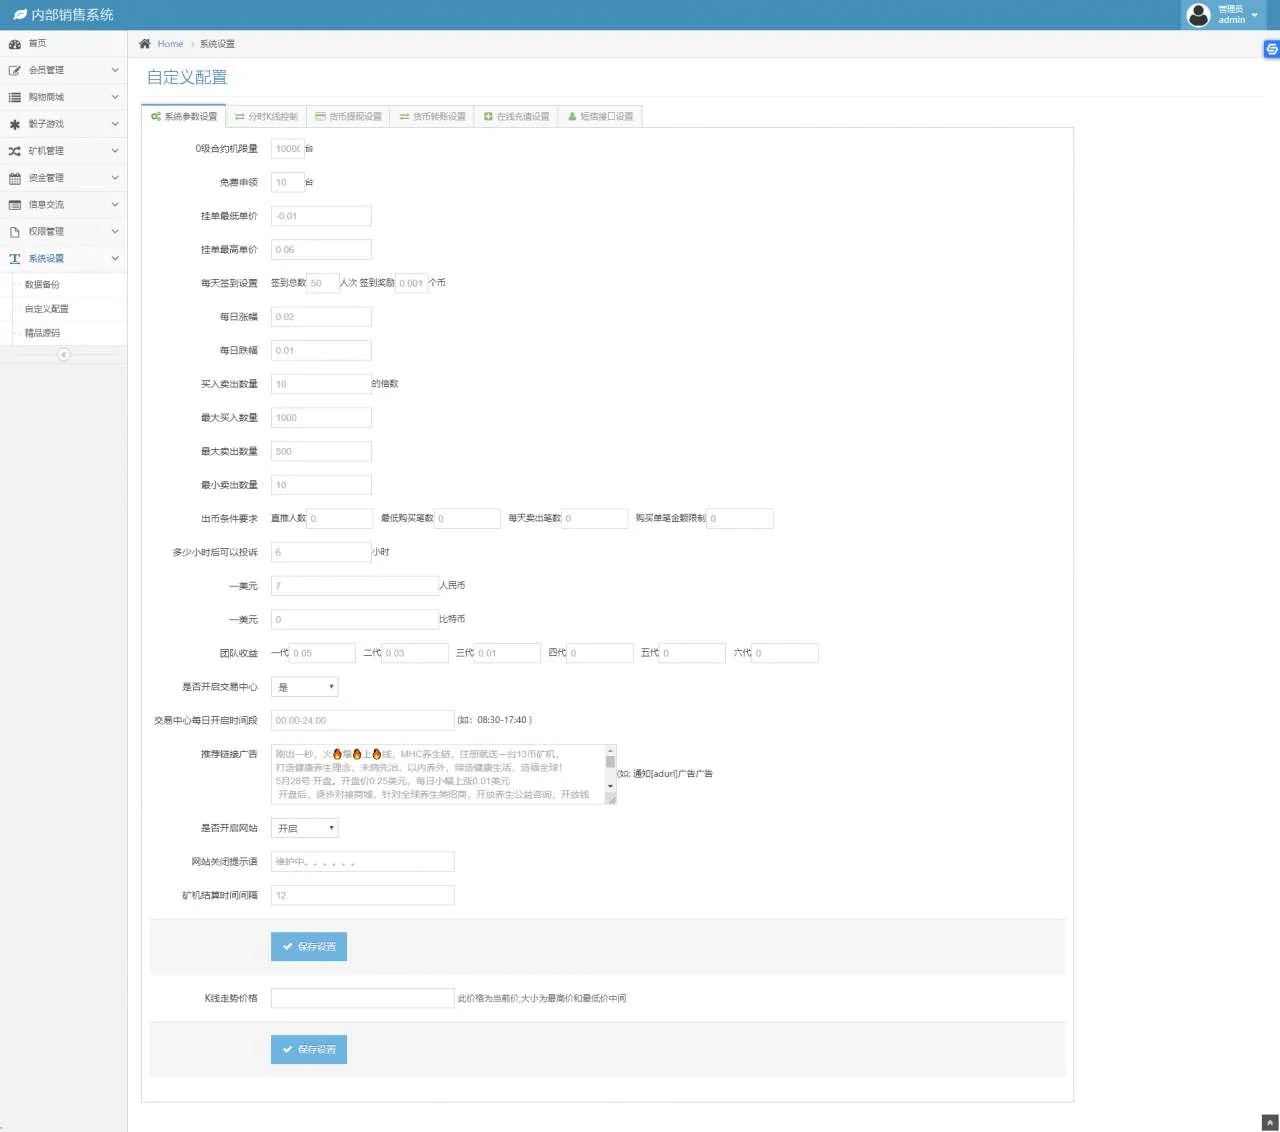Open the 是否开启交易中心 dropdown

click(304, 687)
